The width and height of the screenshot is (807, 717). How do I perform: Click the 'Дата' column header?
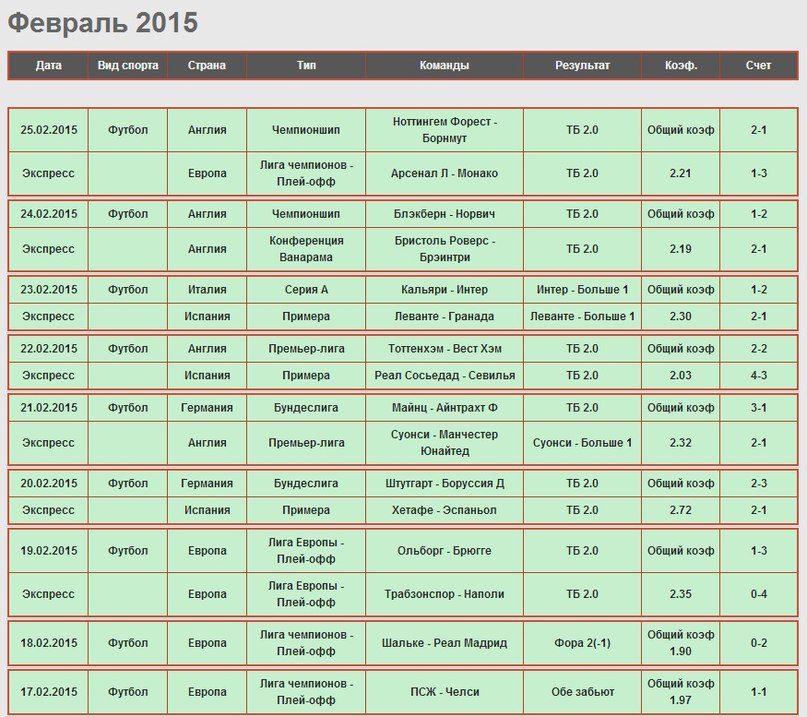pos(48,65)
